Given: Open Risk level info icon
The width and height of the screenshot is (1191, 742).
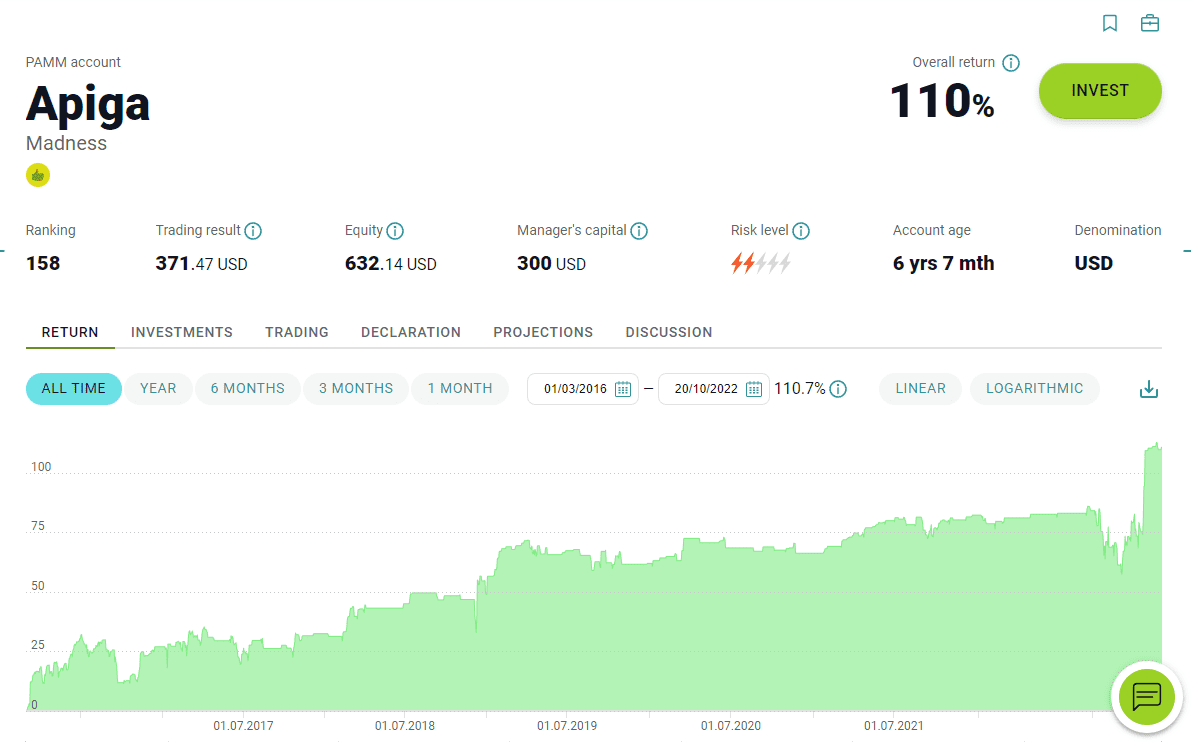Looking at the screenshot, I should click(801, 231).
